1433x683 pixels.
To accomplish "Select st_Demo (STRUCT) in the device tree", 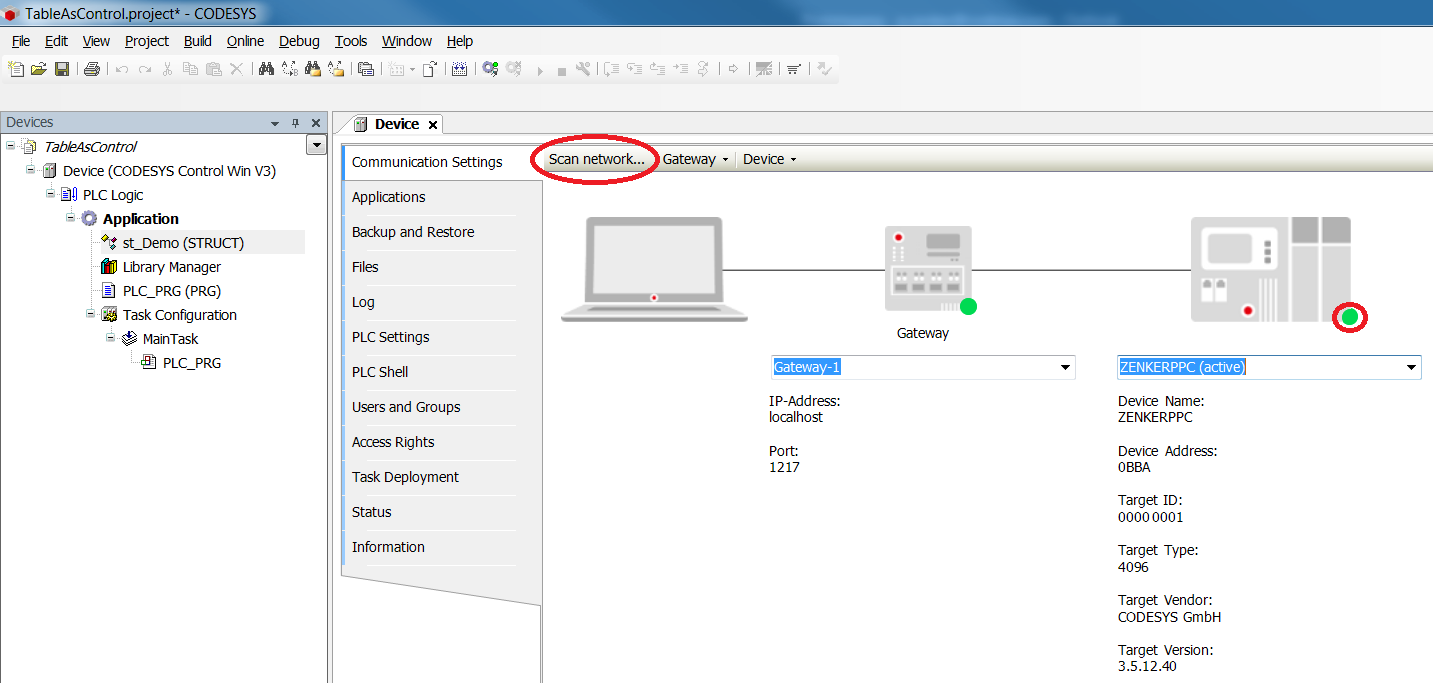I will (x=183, y=243).
